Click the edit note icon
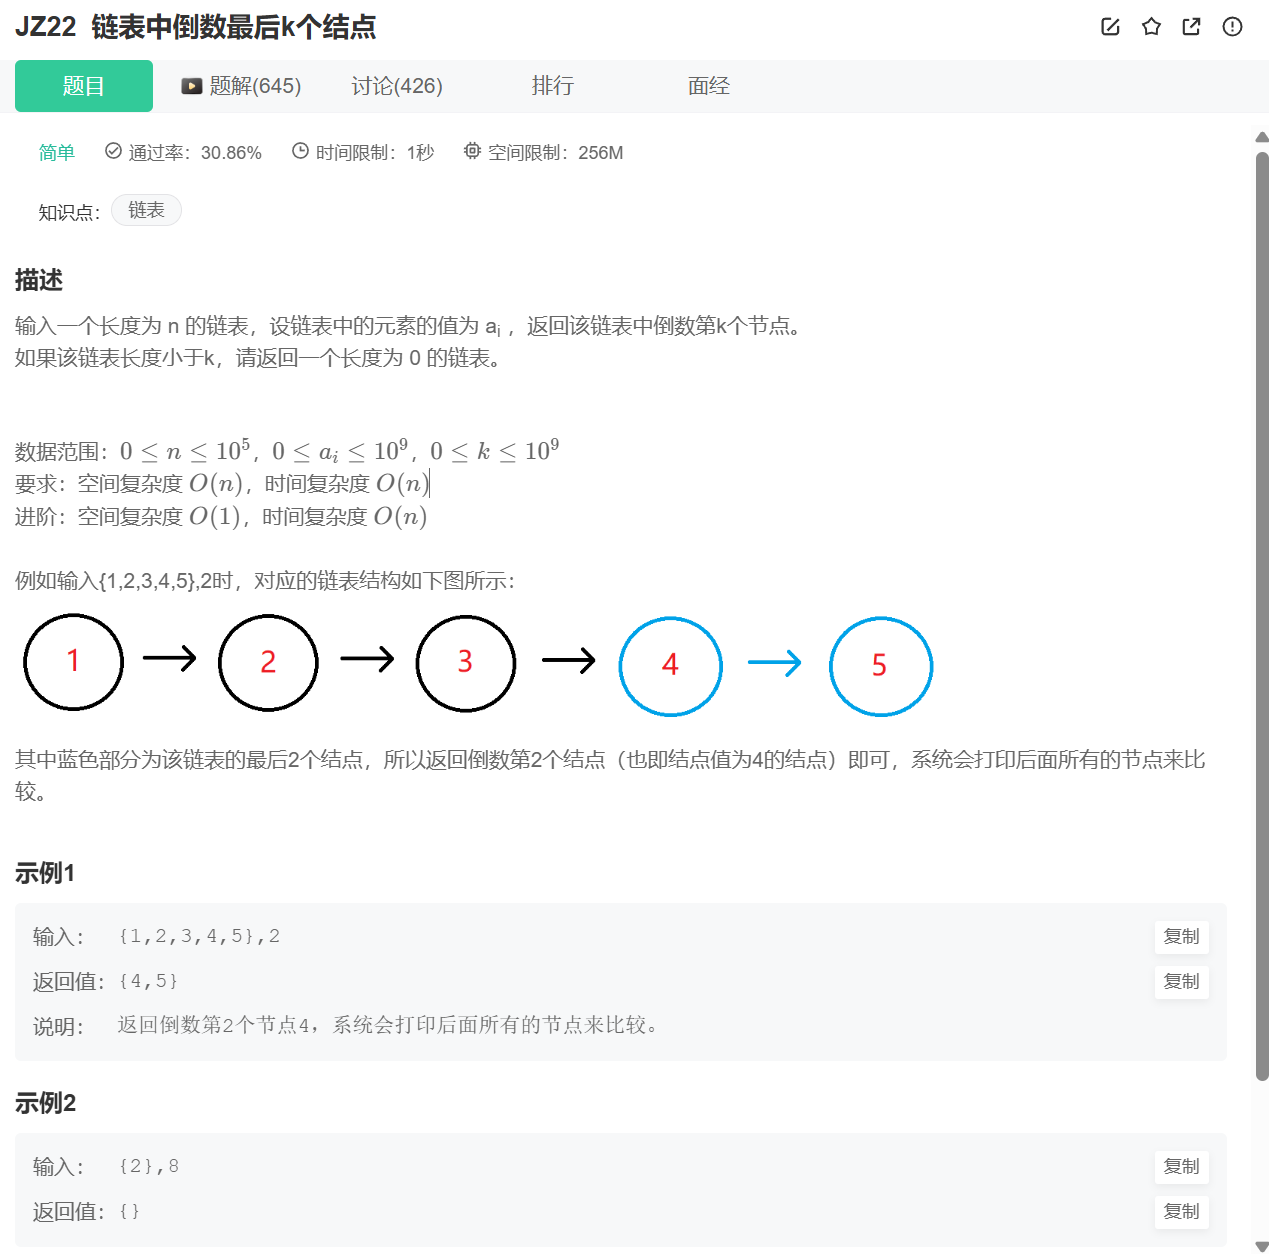 coord(1110,27)
